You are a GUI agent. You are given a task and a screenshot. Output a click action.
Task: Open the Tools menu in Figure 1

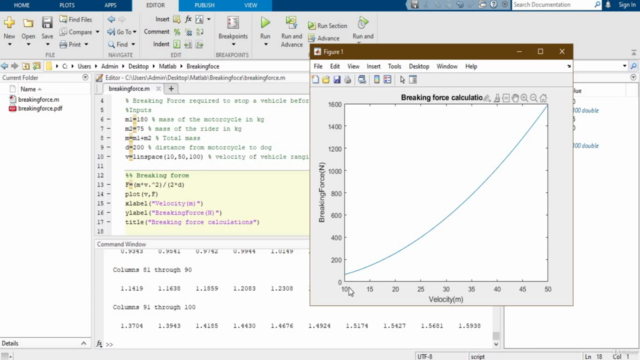point(394,66)
